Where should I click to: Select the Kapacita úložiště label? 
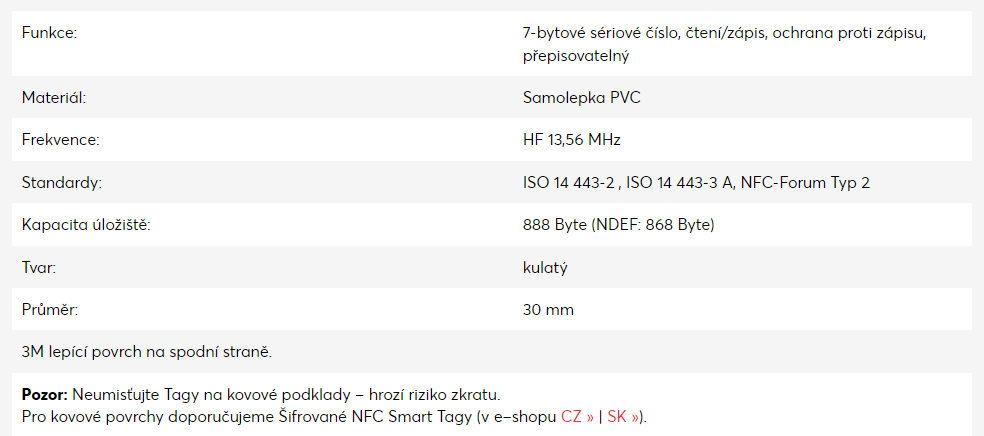tap(87, 225)
